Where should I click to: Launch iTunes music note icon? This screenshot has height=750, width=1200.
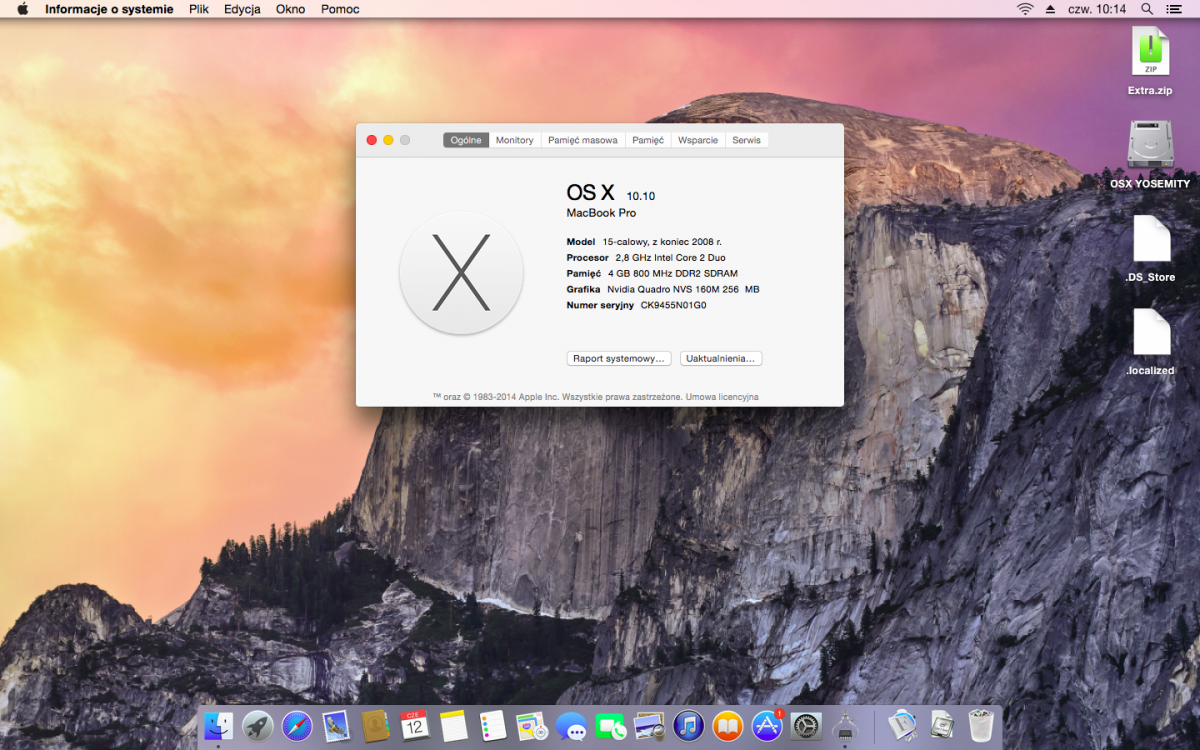pos(688,726)
